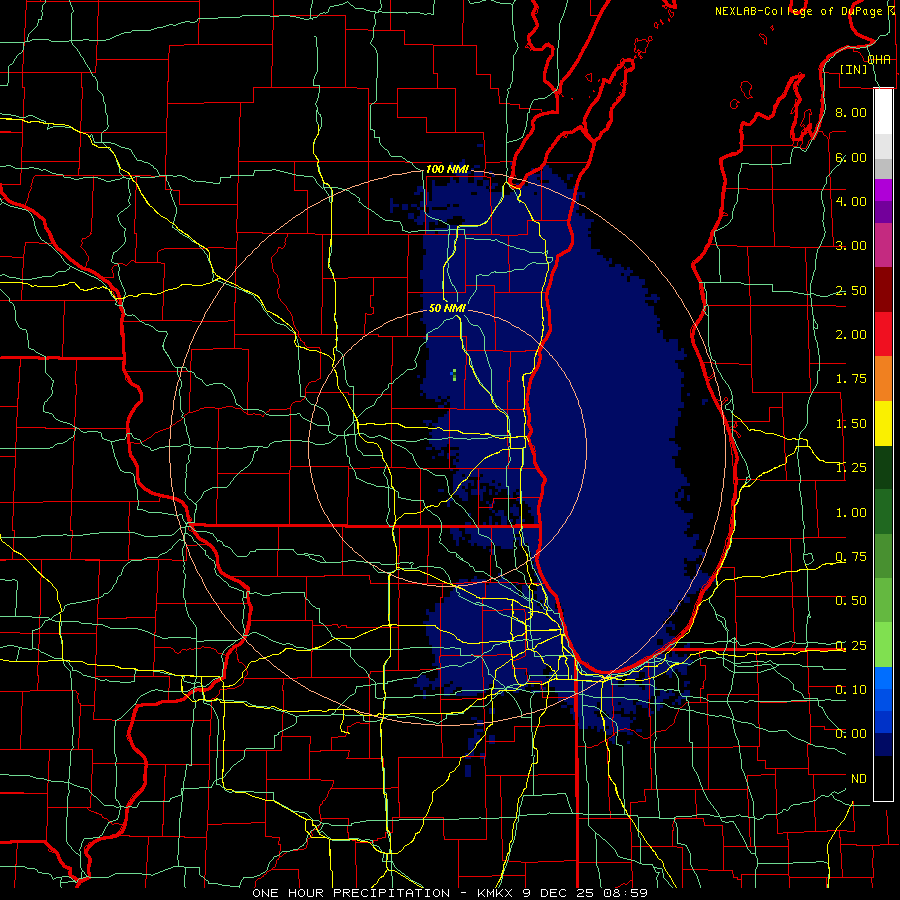900x900 pixels.
Task: Click the 1.75 legend value
Action: (x=850, y=379)
